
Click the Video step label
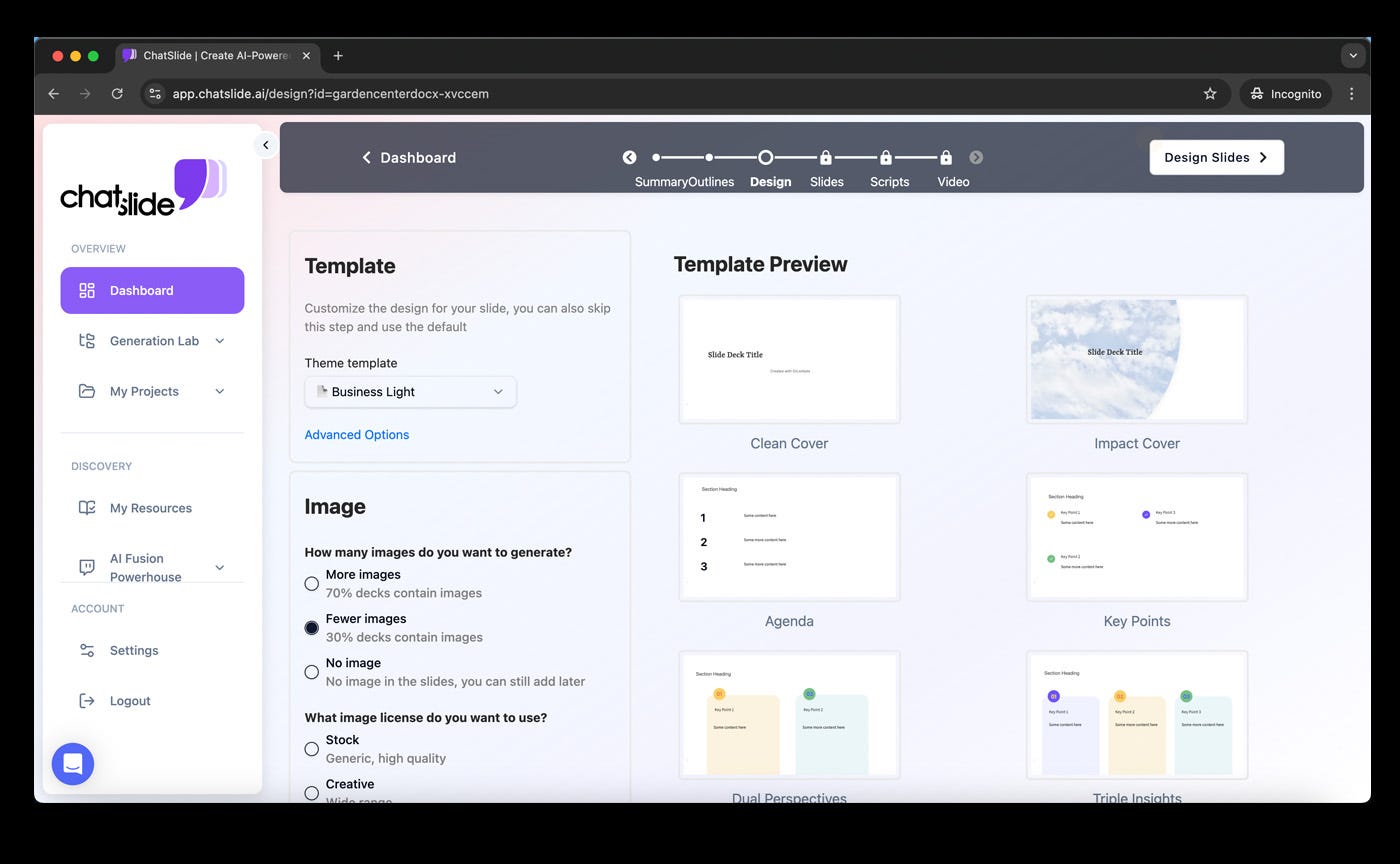(x=953, y=182)
